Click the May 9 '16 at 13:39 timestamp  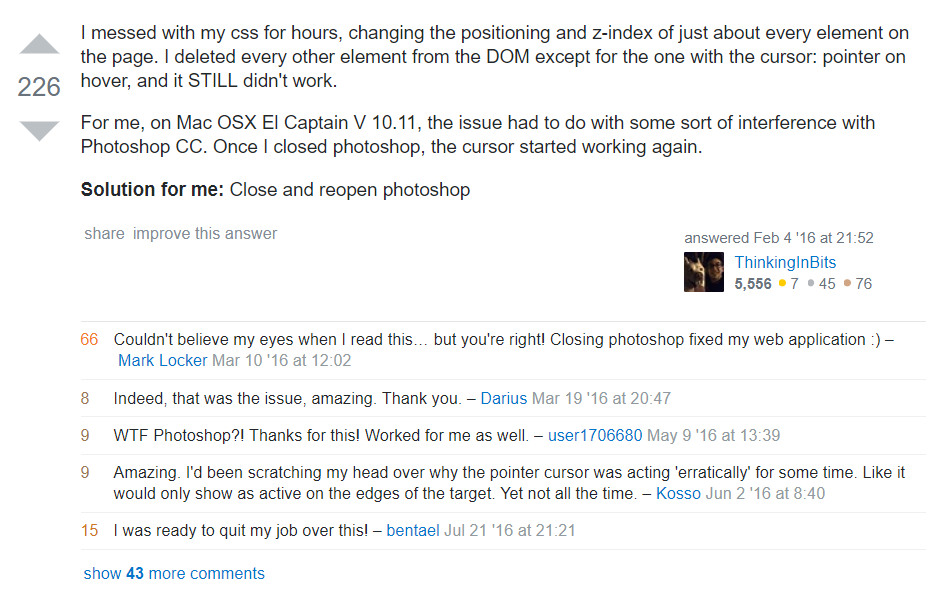(713, 435)
